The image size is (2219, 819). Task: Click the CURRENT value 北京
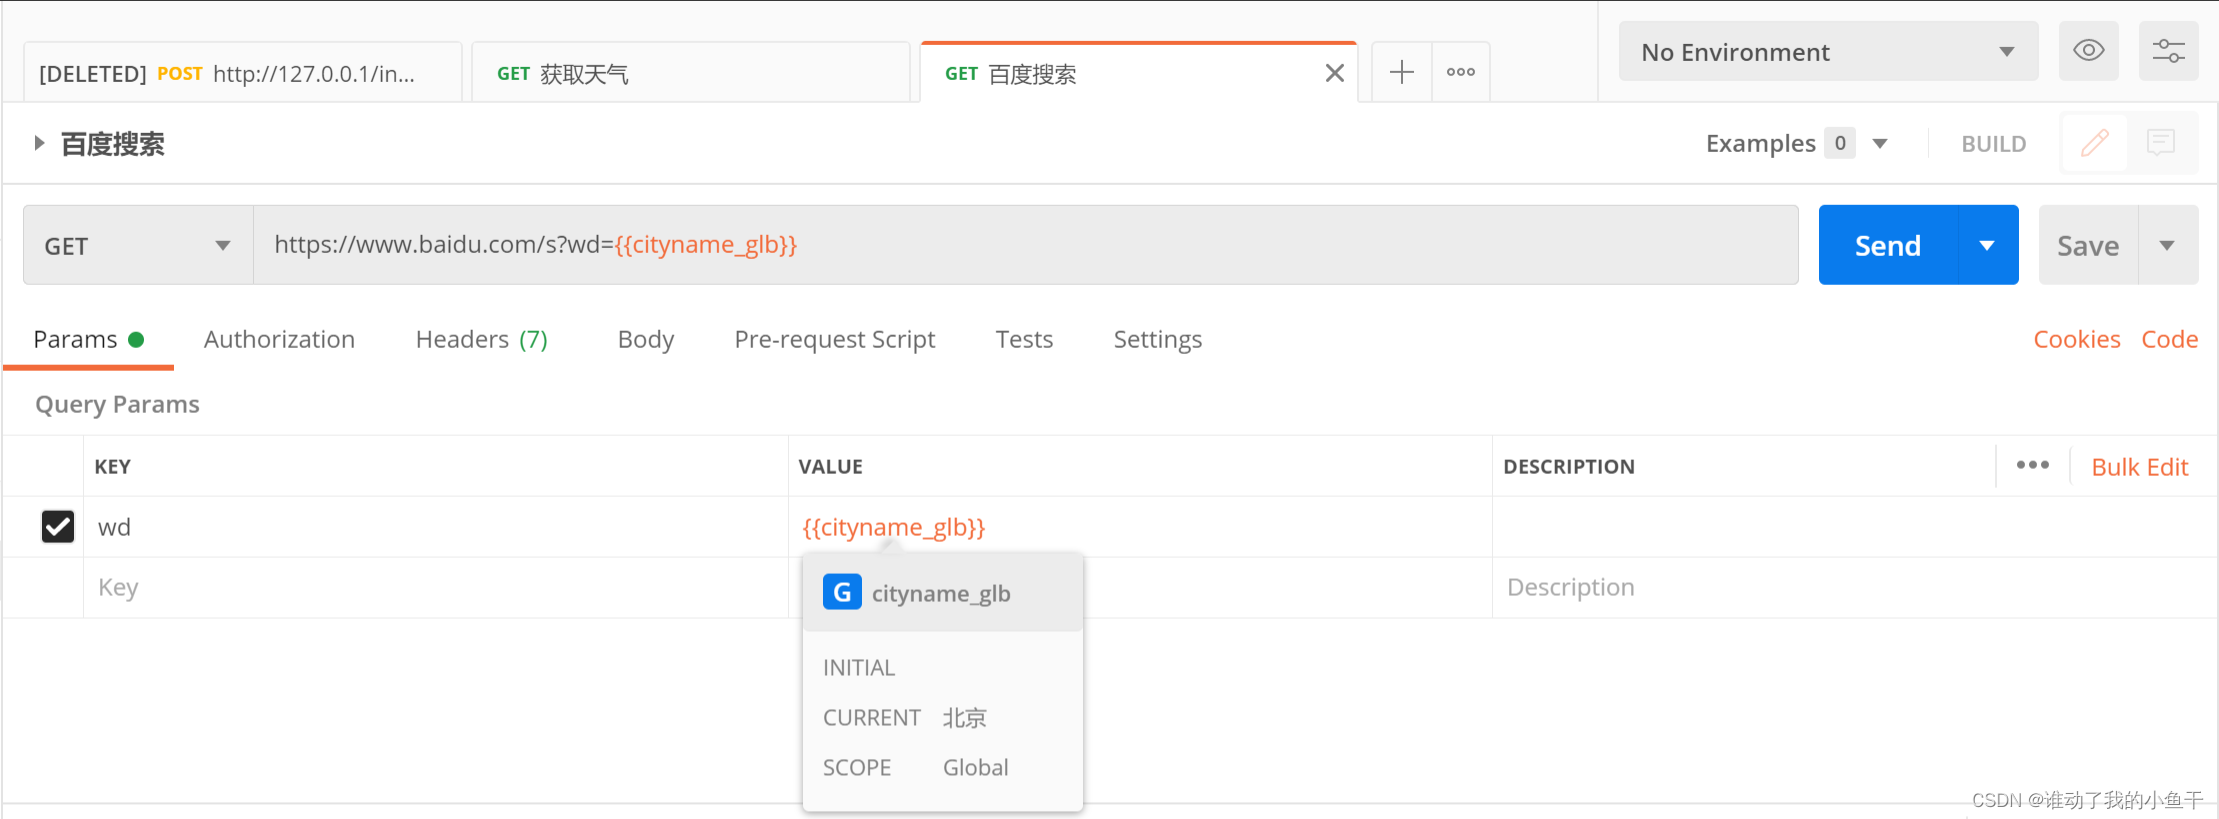coord(965,717)
